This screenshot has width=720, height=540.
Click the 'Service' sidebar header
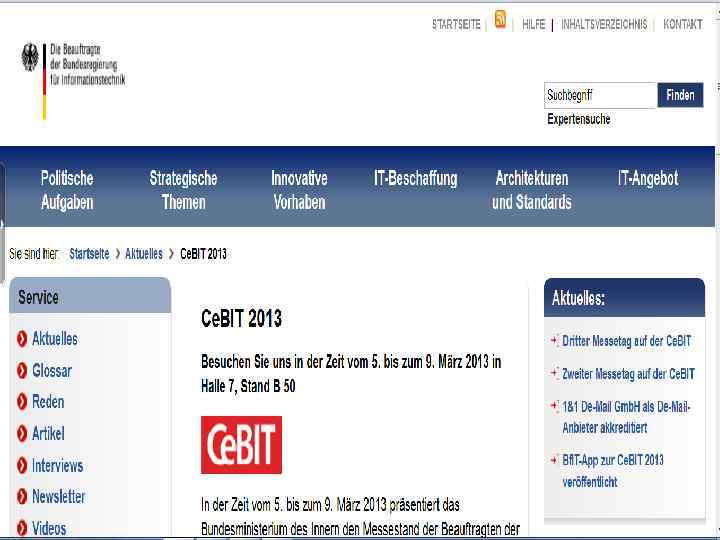tap(90, 296)
